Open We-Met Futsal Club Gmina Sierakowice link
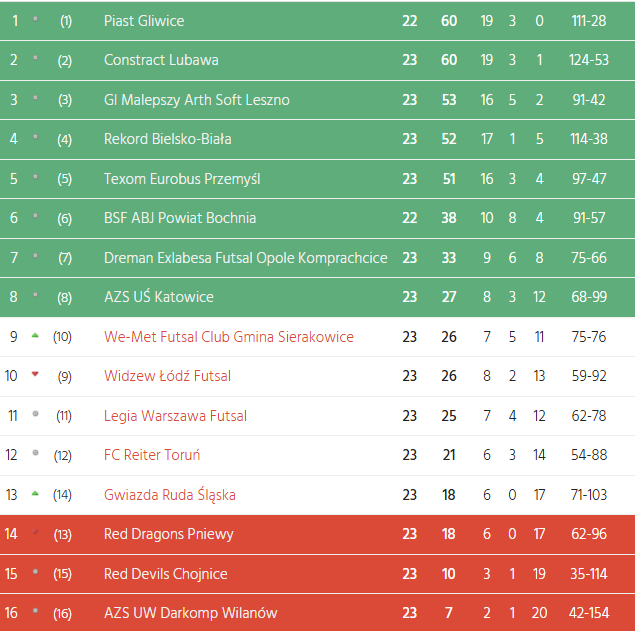Image resolution: width=635 pixels, height=631 pixels. pos(228,337)
